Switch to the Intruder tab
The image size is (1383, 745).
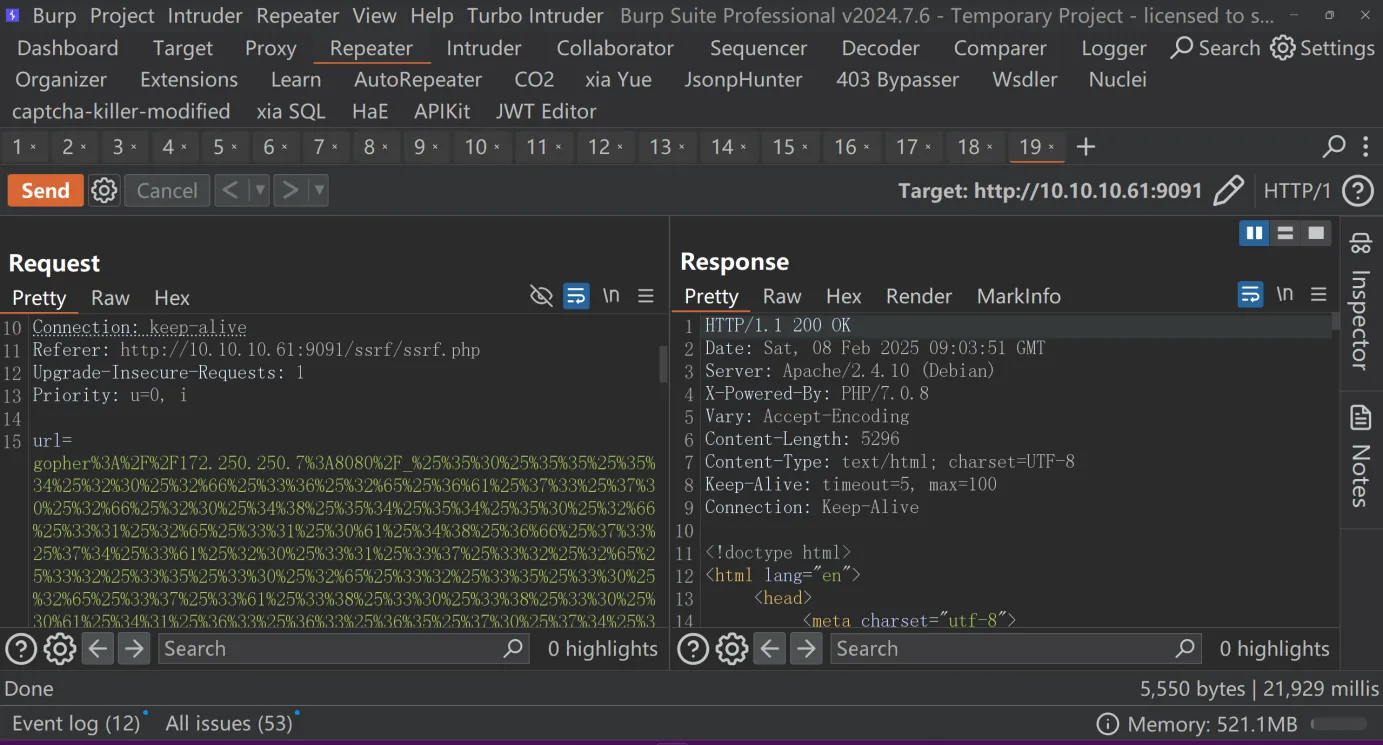484,48
